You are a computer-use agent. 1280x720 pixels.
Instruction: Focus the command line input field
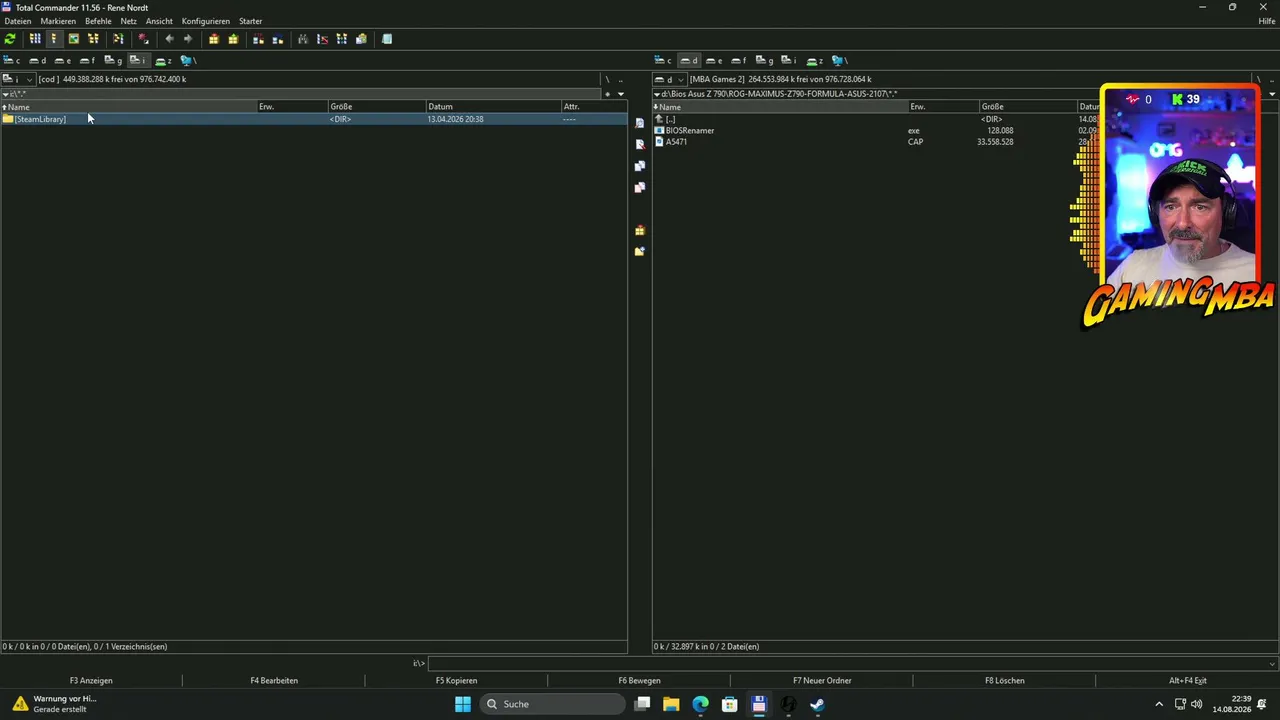(x=853, y=663)
